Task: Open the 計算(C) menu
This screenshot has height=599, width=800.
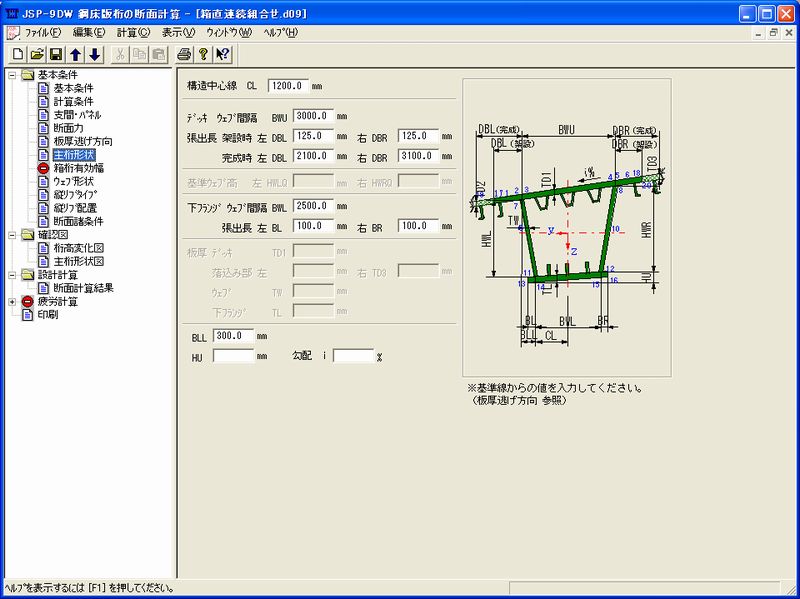Action: click(132, 32)
